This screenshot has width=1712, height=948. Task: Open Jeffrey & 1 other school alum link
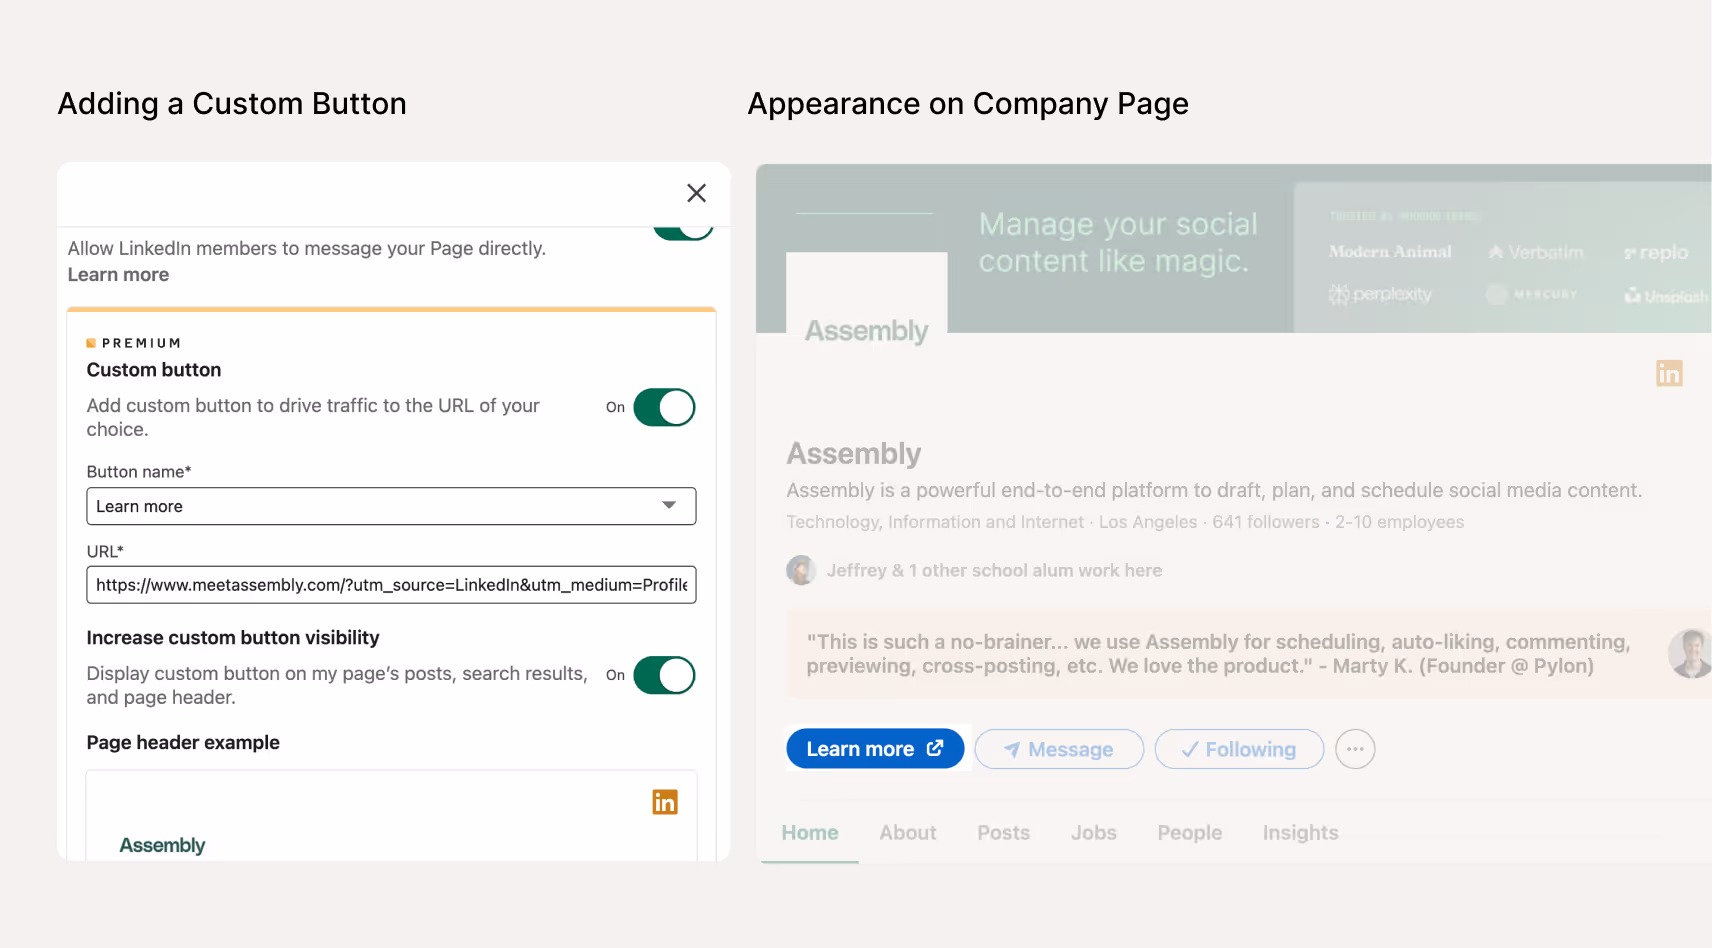coord(994,570)
